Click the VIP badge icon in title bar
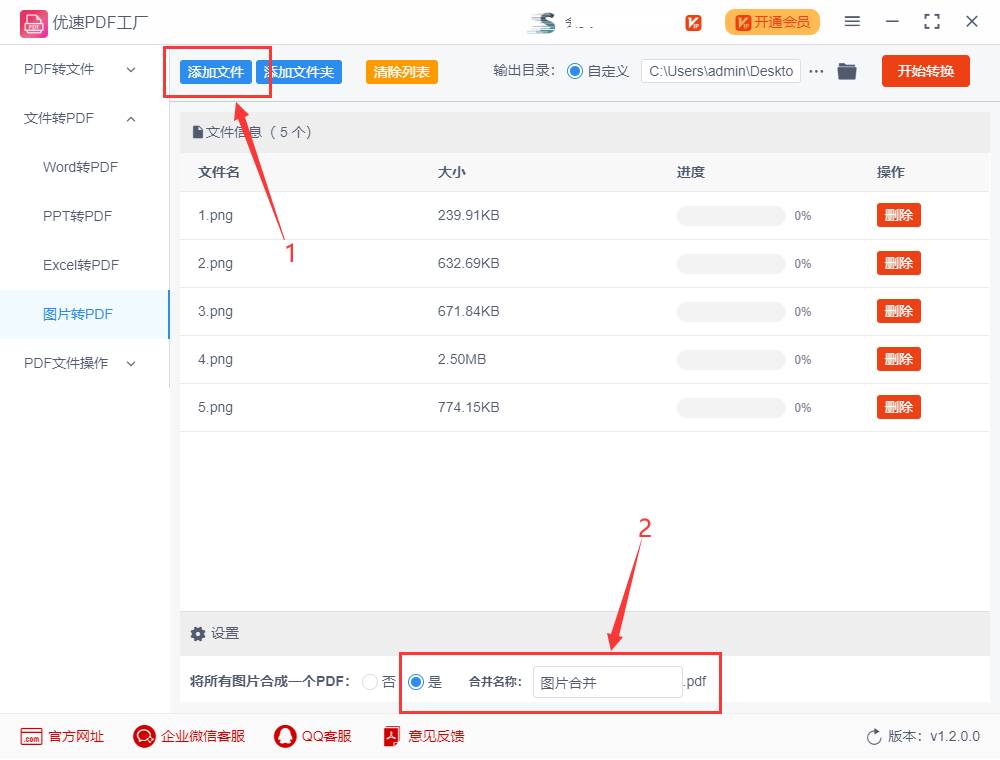The width and height of the screenshot is (1000, 760). coord(693,23)
